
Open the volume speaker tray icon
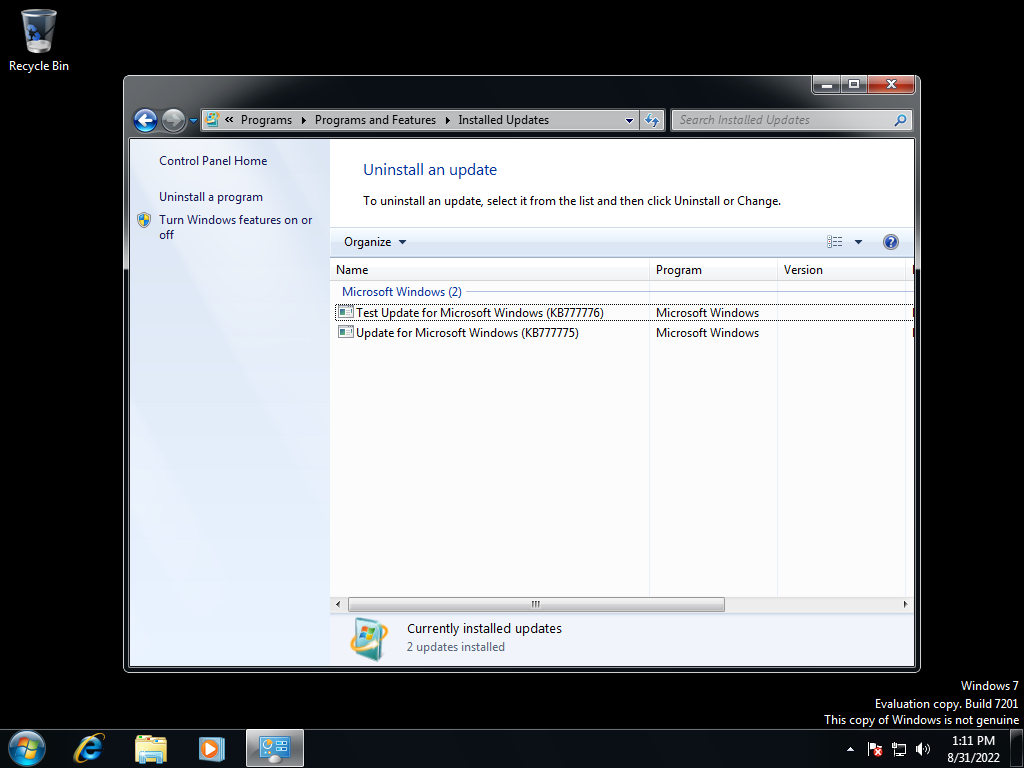pos(923,749)
